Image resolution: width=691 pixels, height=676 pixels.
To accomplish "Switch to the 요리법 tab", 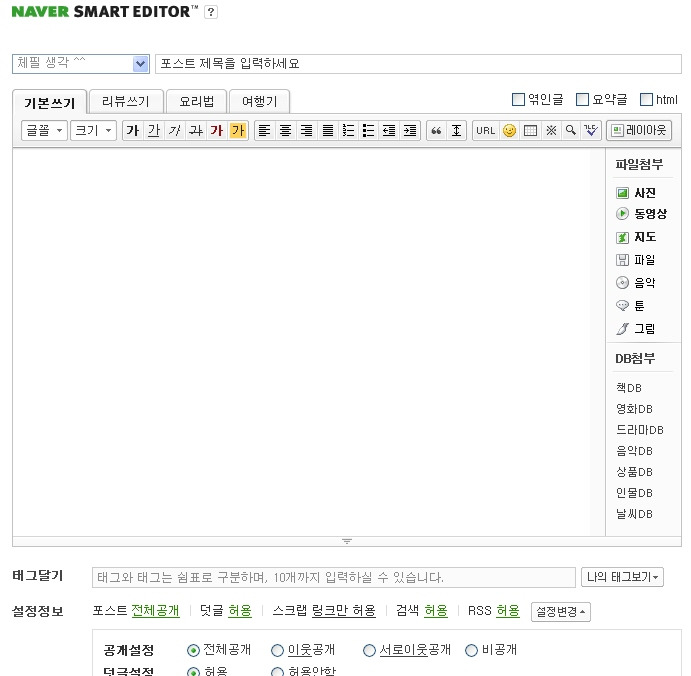I will [197, 101].
